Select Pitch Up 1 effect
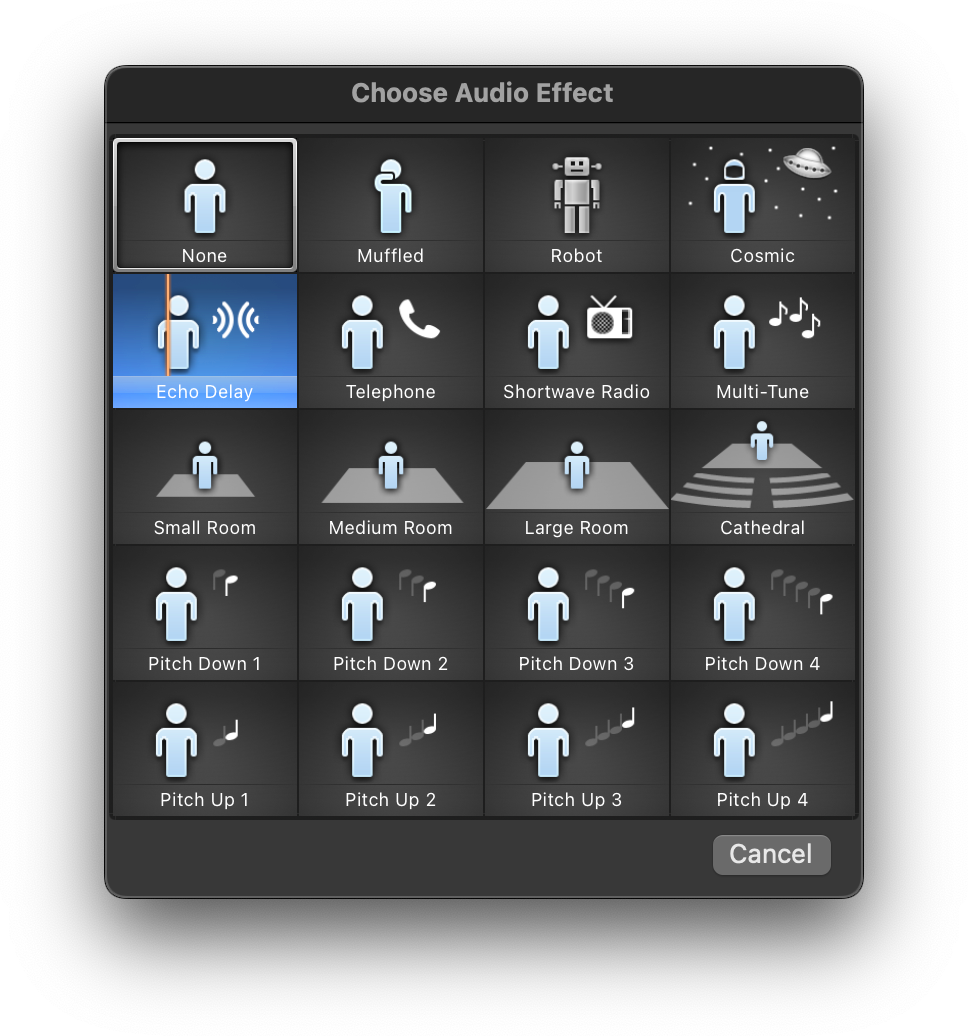The height and width of the screenshot is (1036, 968). (205, 749)
